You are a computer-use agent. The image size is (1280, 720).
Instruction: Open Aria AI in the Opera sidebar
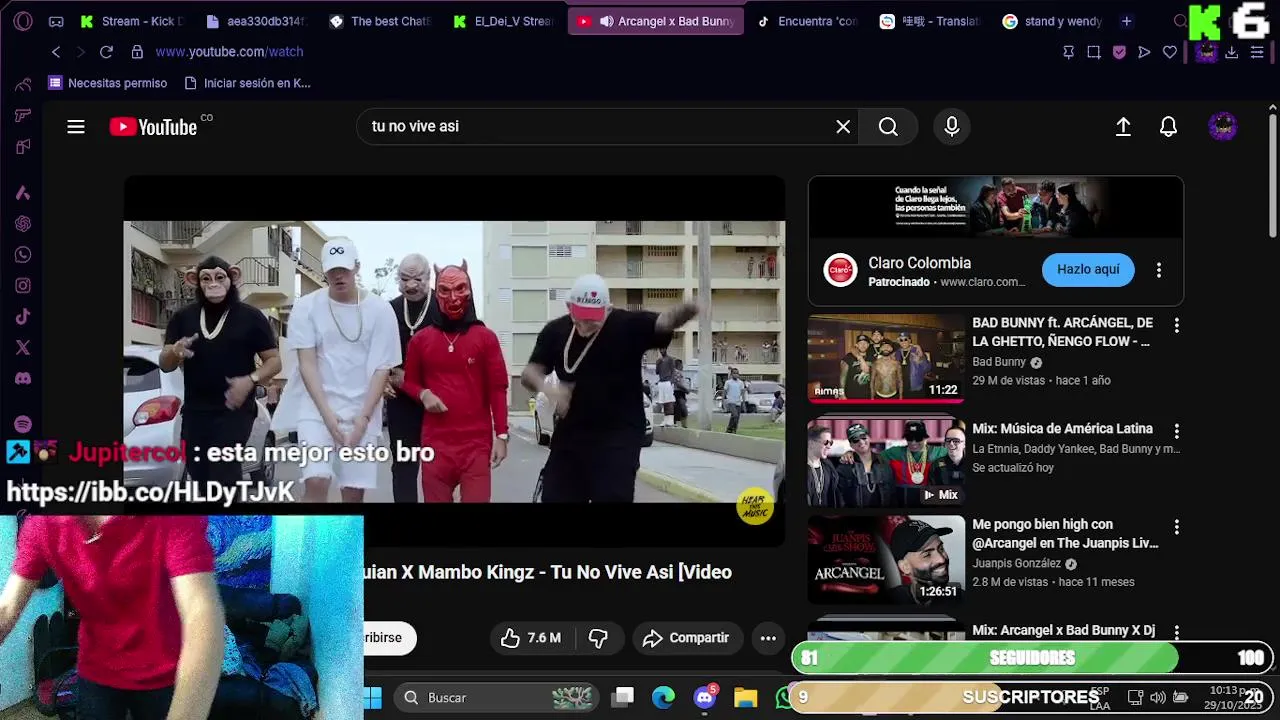coord(23,193)
